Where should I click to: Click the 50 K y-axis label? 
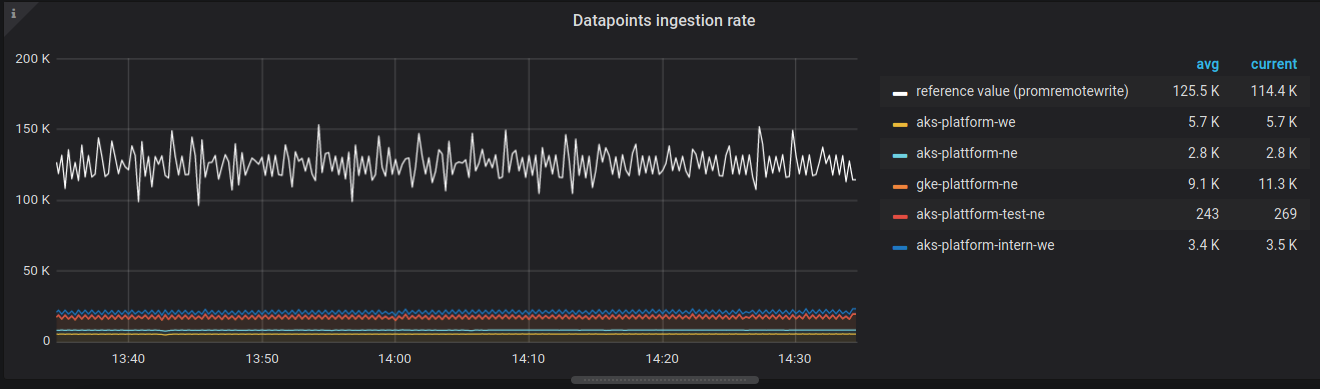coord(37,270)
